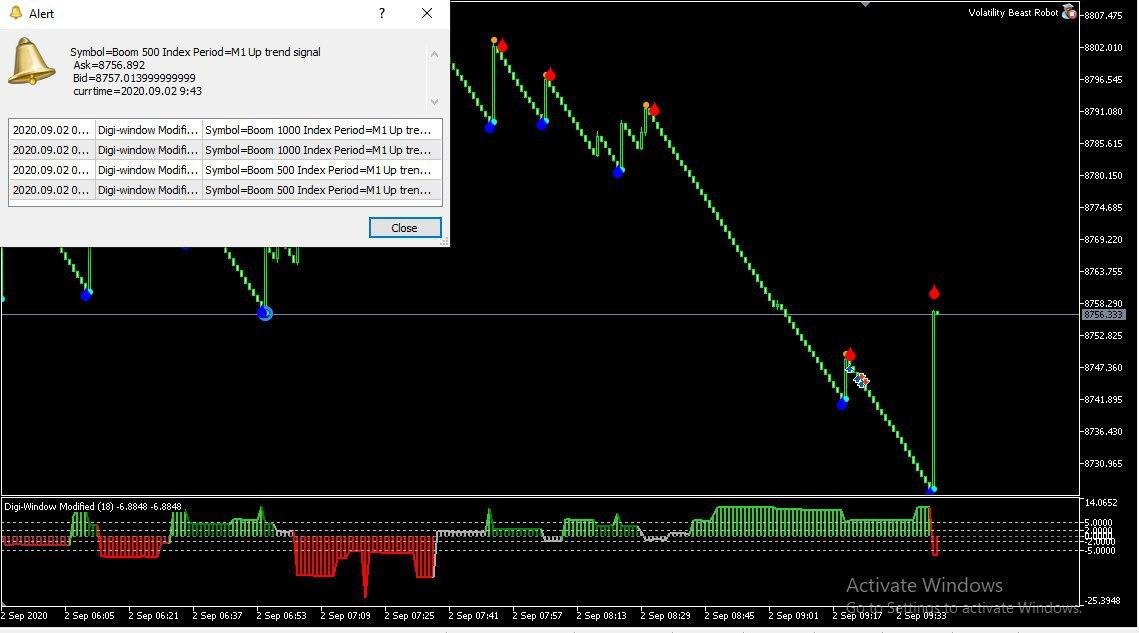
Task: Click the 8802.010 price scale label
Action: pos(1103,47)
